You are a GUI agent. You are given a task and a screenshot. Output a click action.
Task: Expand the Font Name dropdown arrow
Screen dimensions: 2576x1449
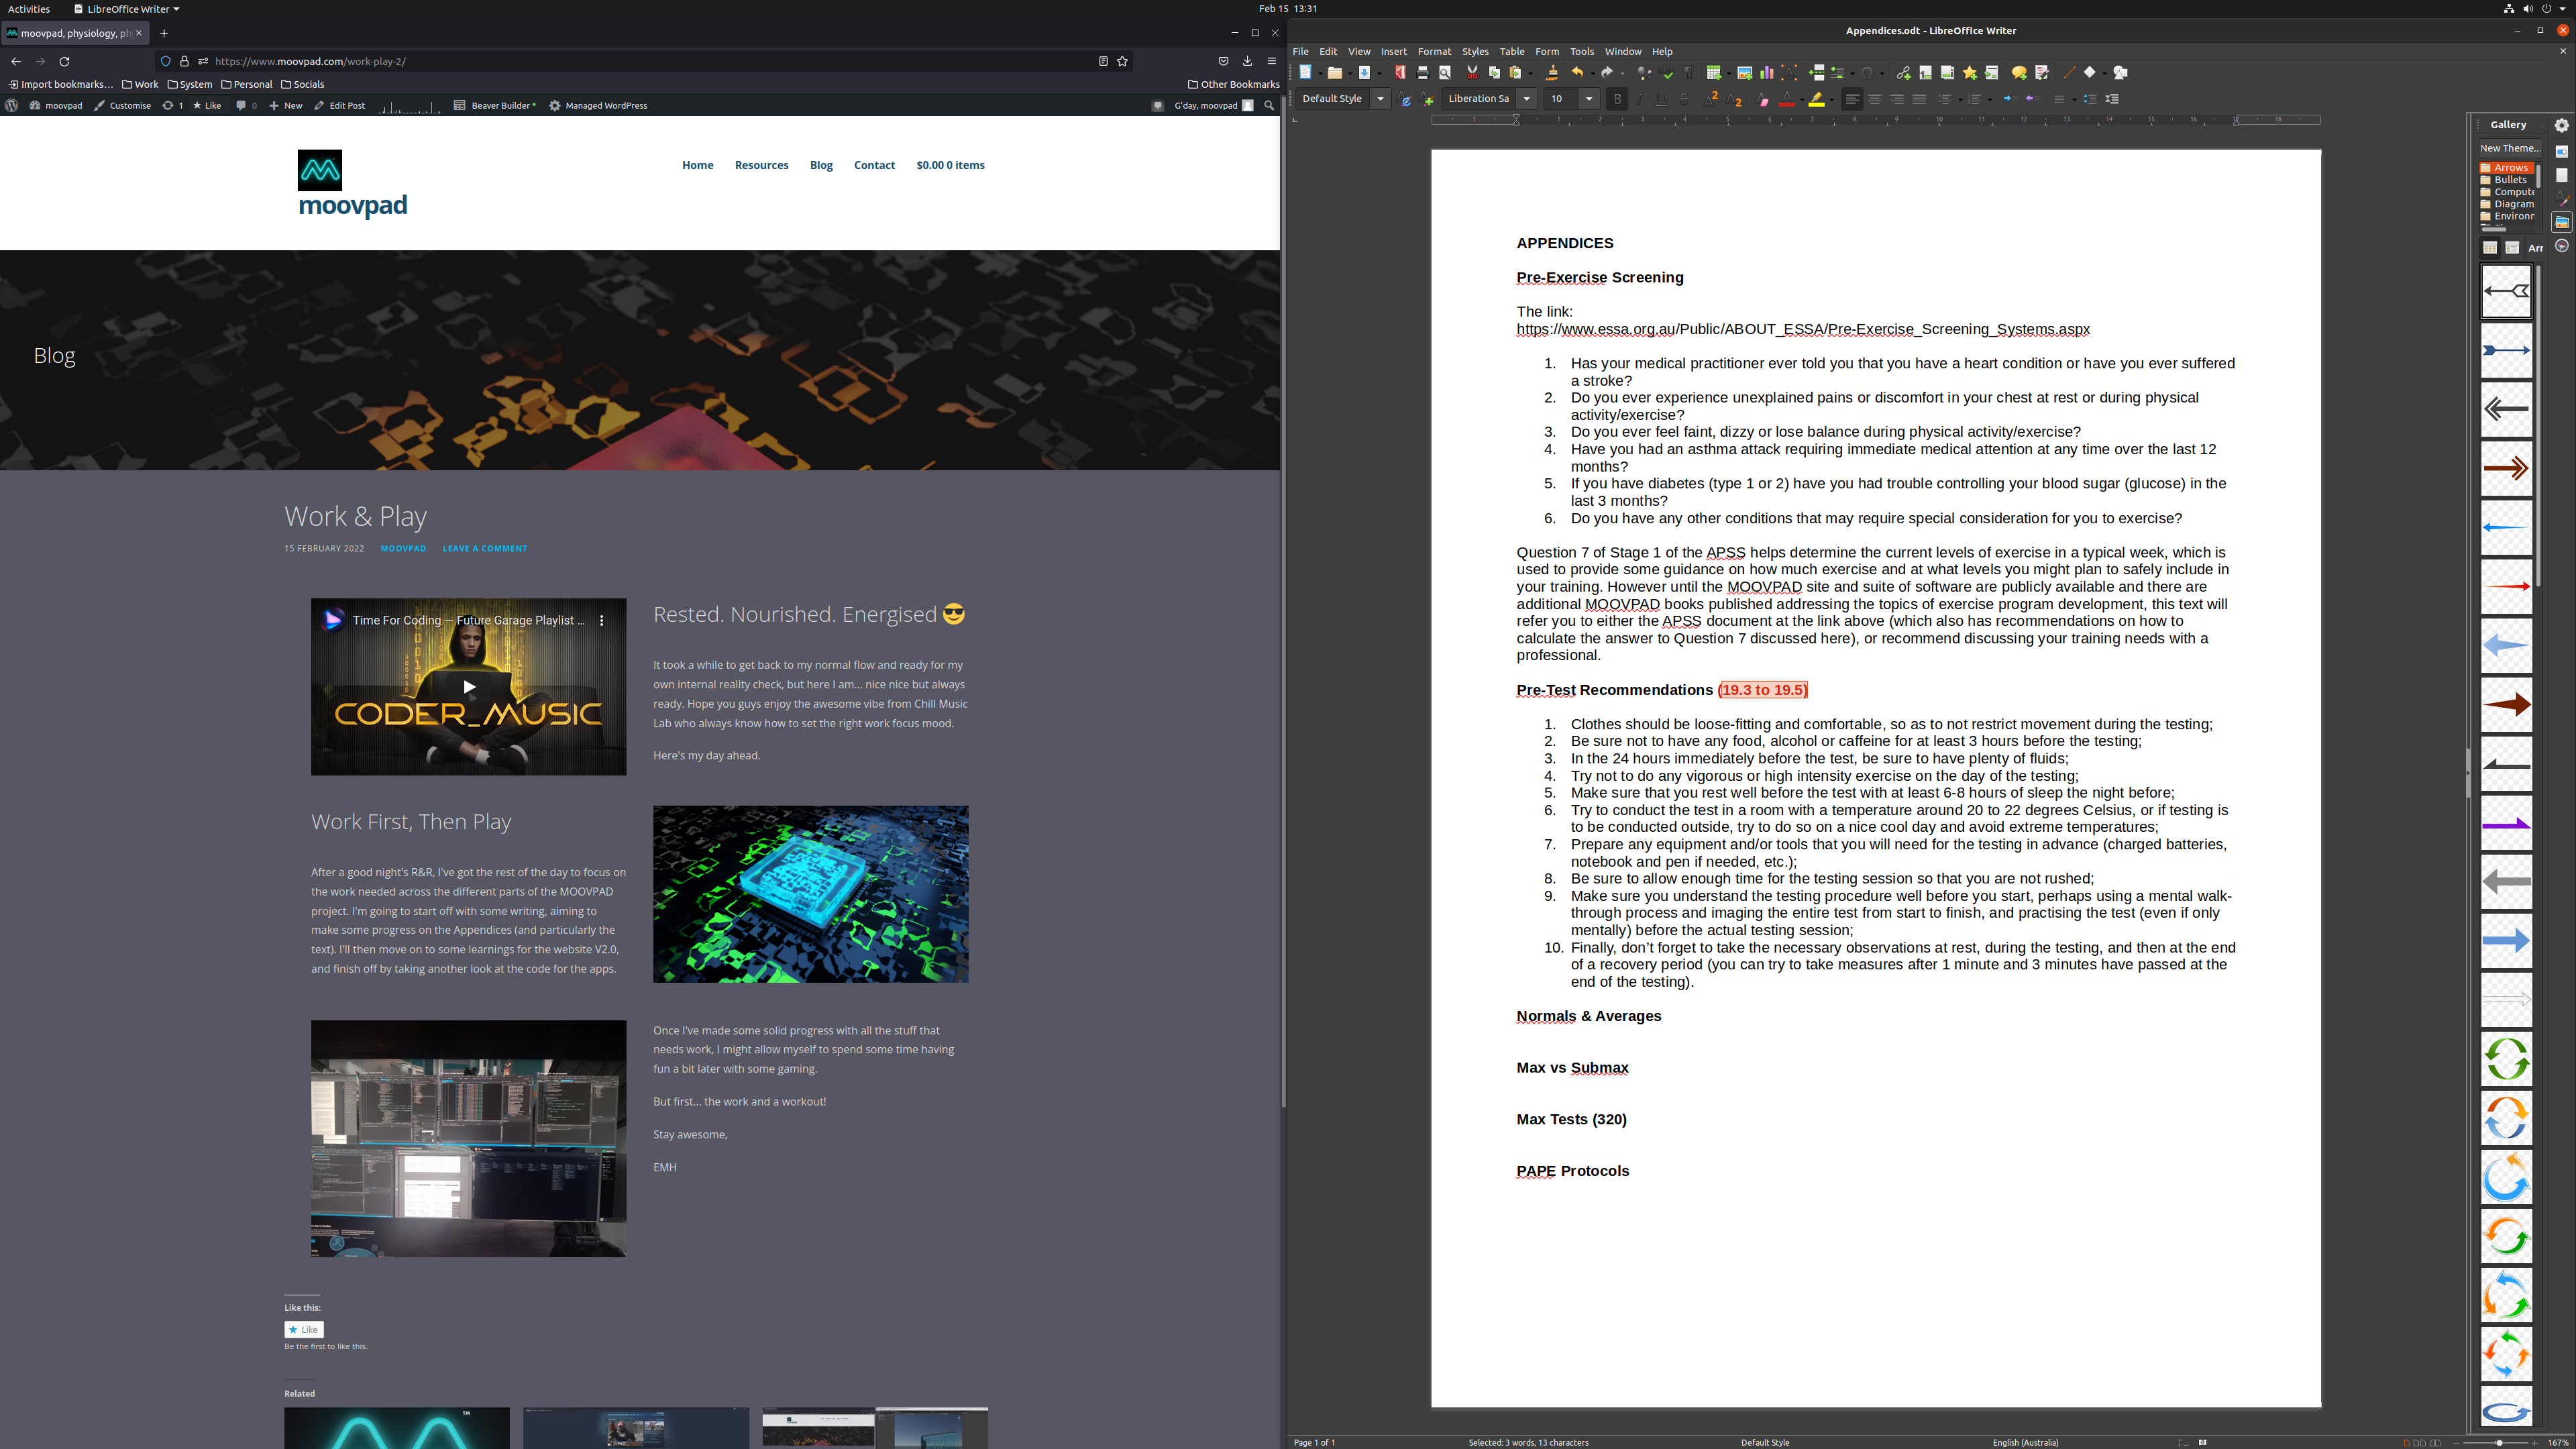(1527, 99)
